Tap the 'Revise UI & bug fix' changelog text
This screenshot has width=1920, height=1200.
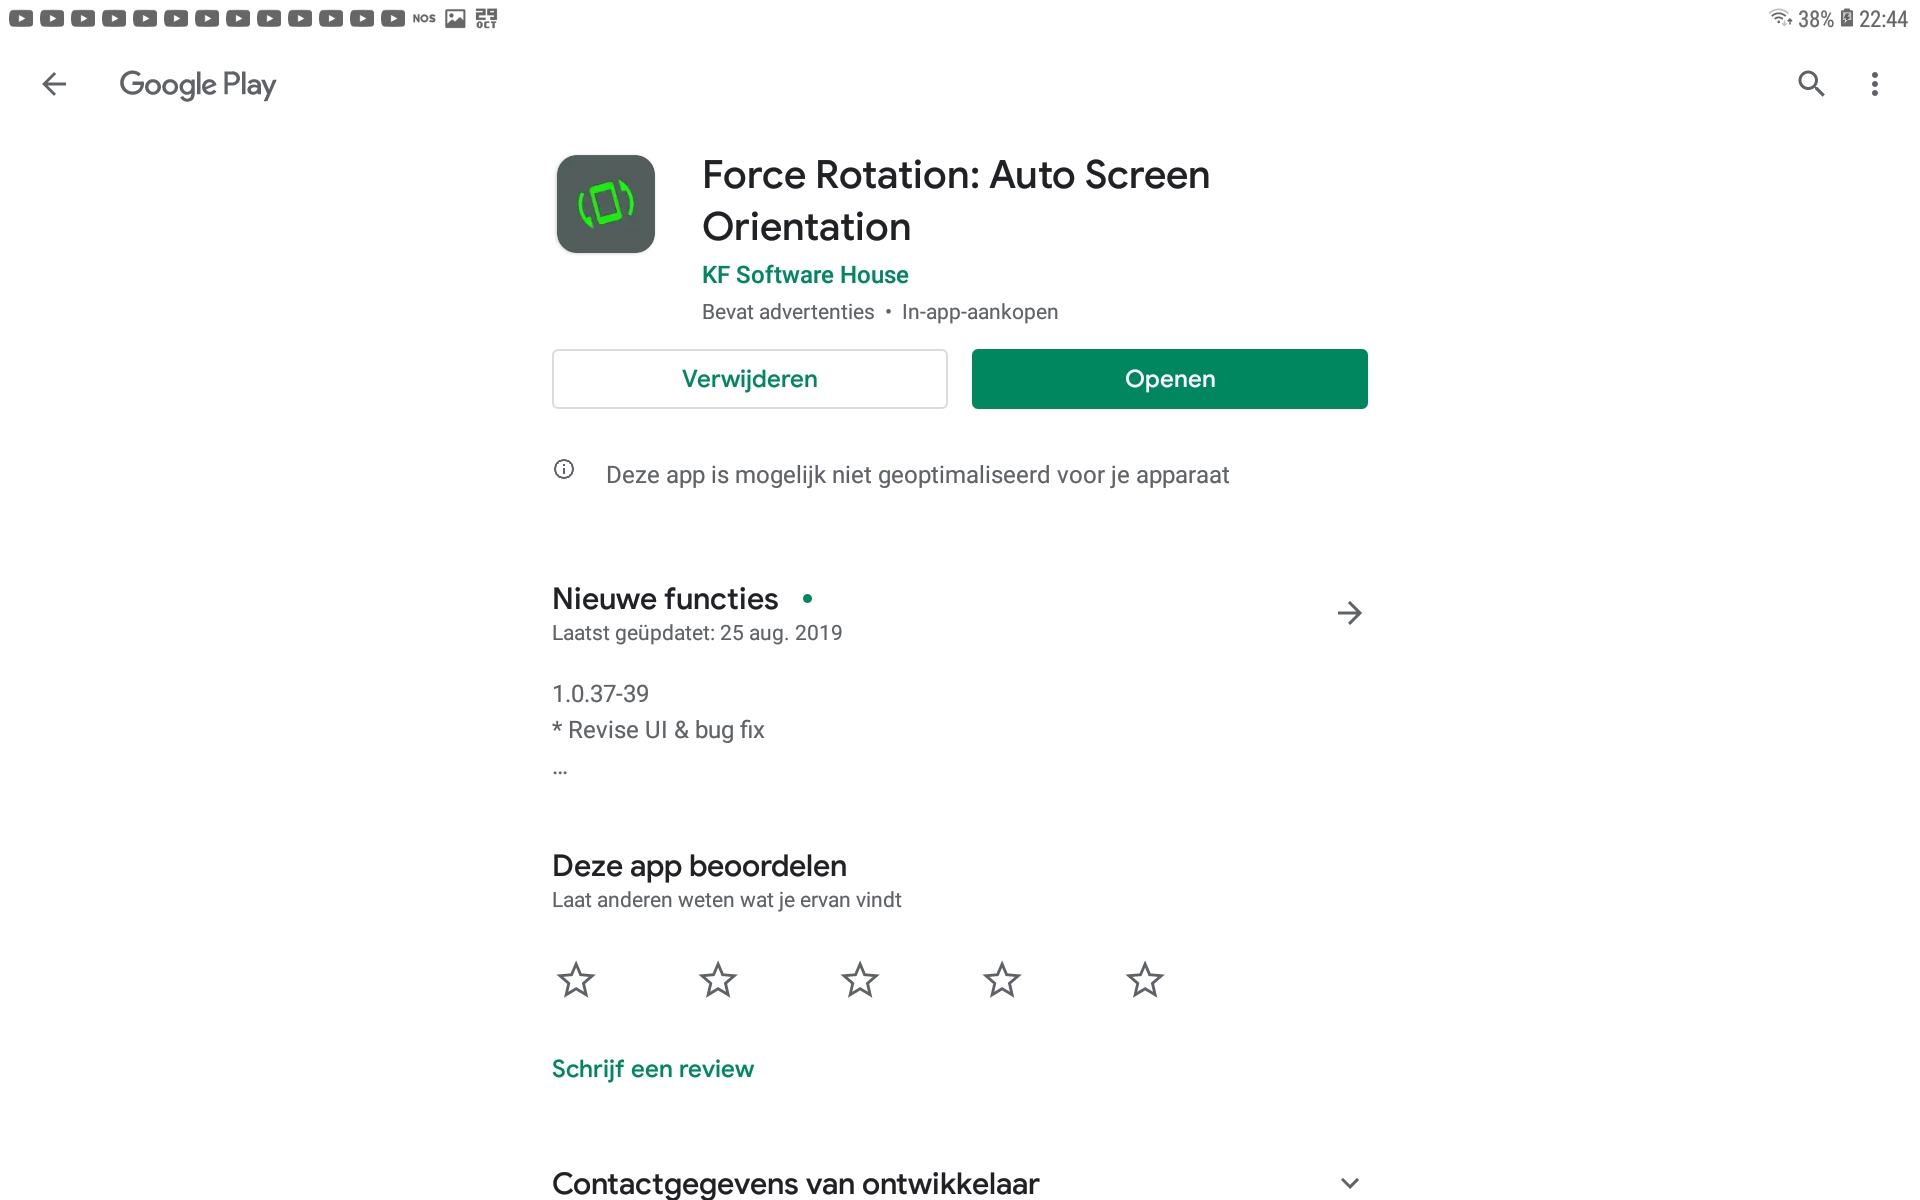pos(658,730)
